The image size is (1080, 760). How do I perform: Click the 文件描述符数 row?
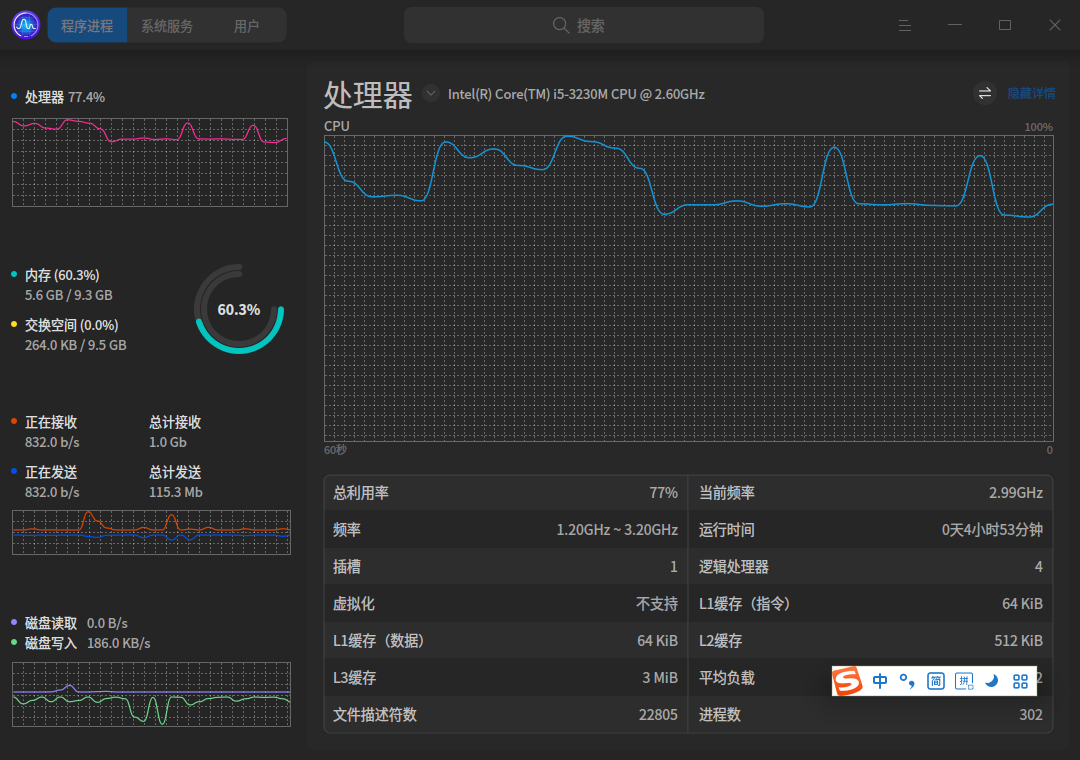pos(506,715)
